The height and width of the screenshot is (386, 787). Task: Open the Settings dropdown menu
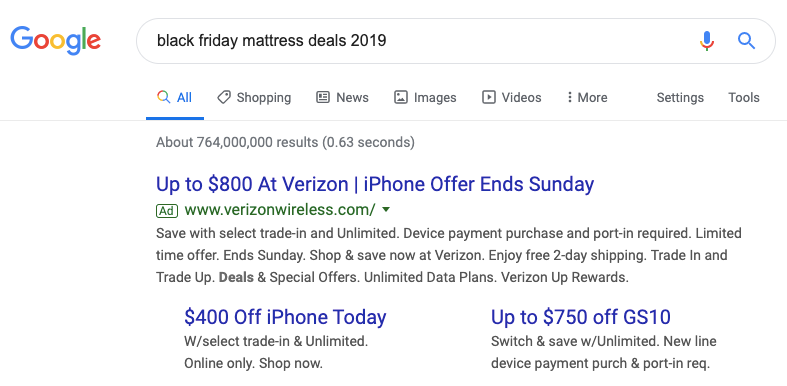680,97
